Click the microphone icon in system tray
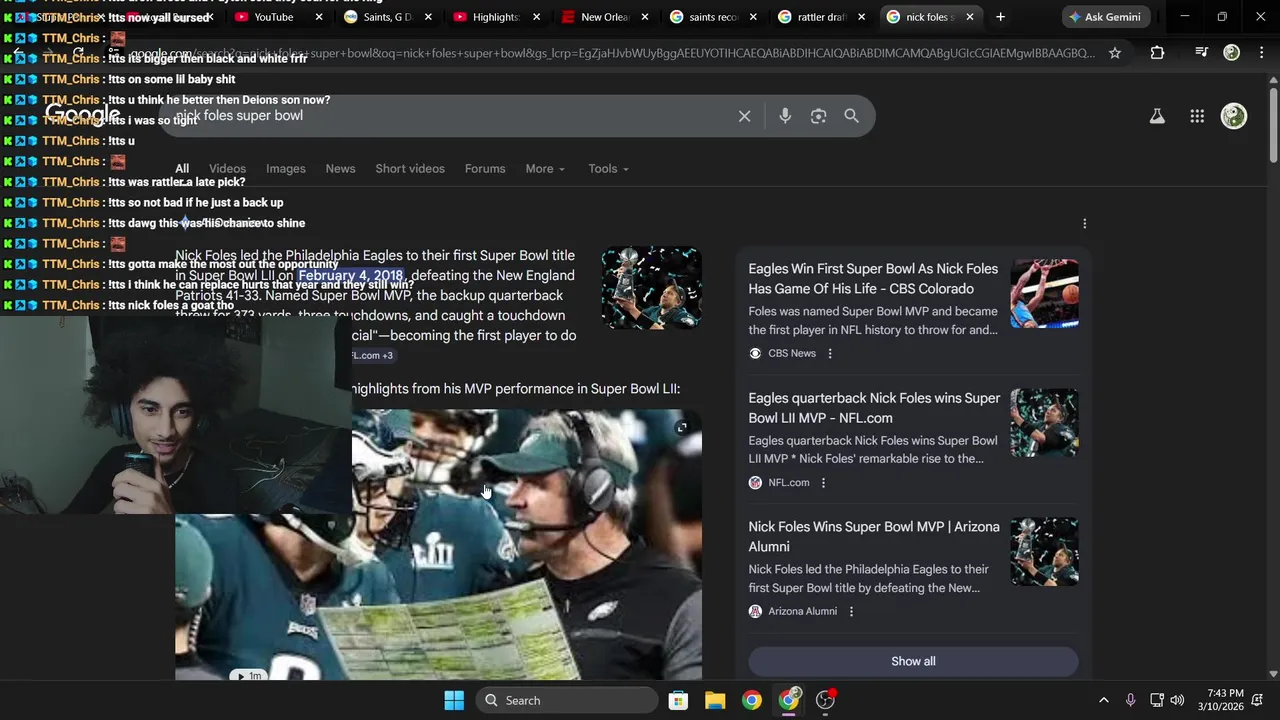This screenshot has width=1280, height=720. pos(1130,700)
